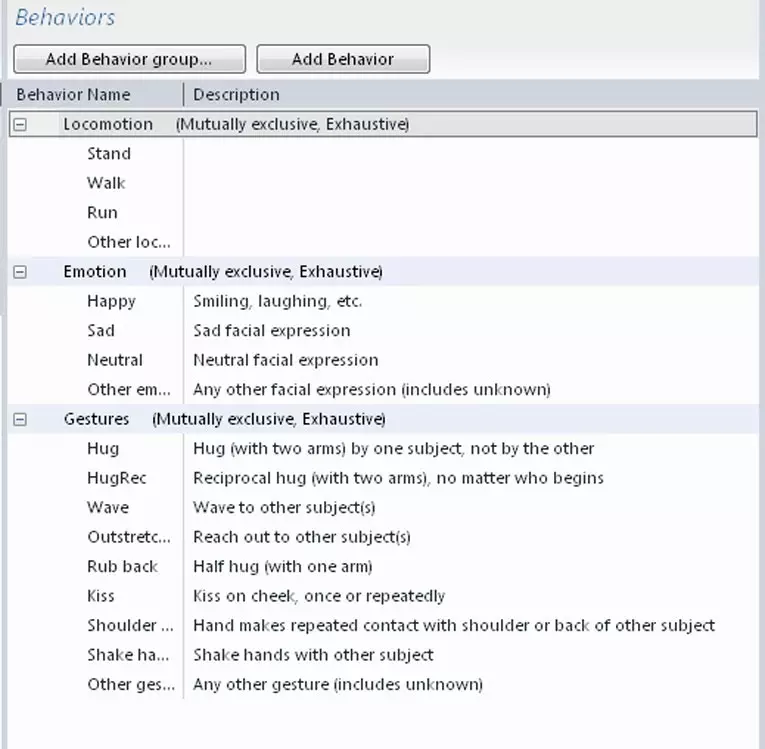Click the Add Behavior button

click(343, 59)
